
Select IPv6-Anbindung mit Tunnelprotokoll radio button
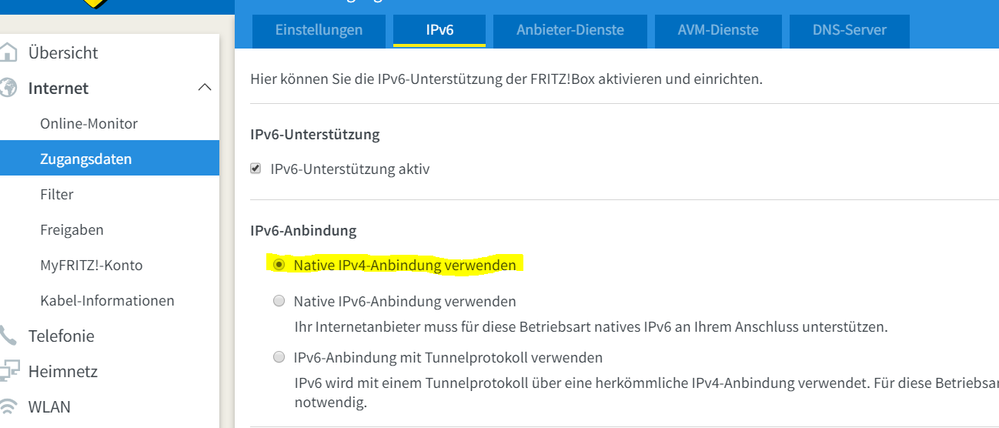[x=278, y=357]
